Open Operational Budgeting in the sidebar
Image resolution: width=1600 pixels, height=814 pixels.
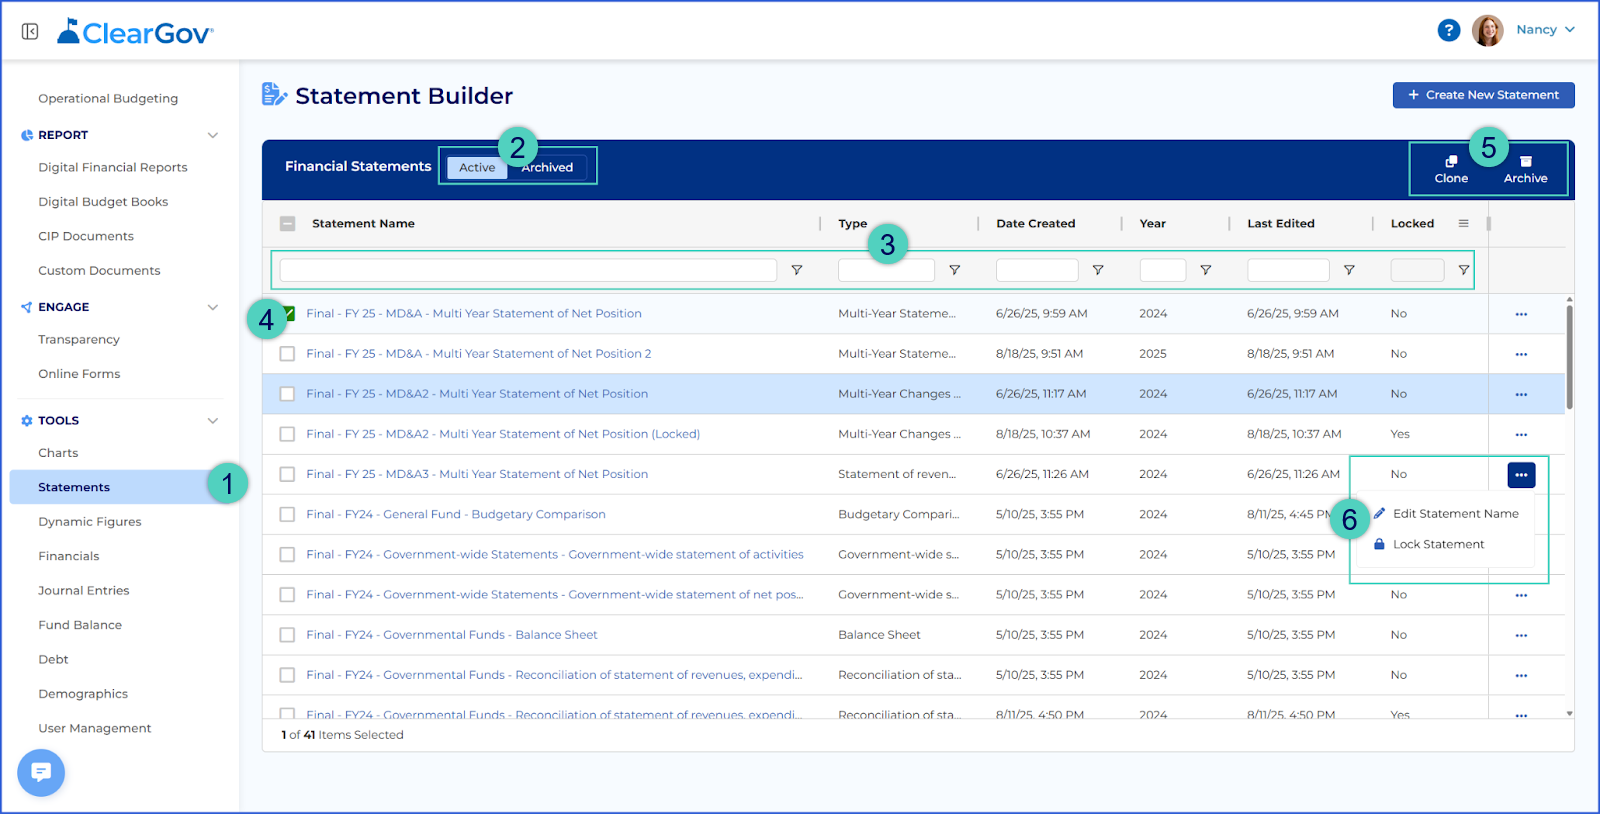(108, 99)
